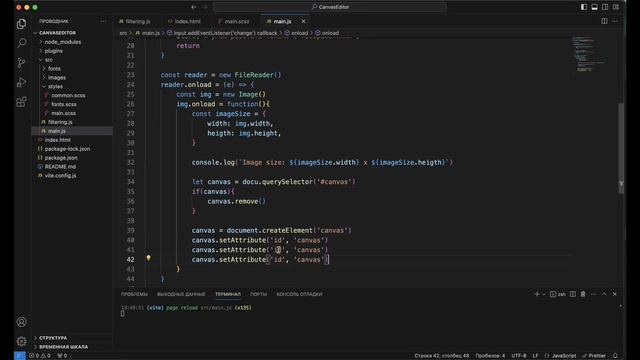Image resolution: width=640 pixels, height=360 pixels.
Task: Click the remote window indicator in status bar
Action: pyautogui.click(x=20, y=356)
